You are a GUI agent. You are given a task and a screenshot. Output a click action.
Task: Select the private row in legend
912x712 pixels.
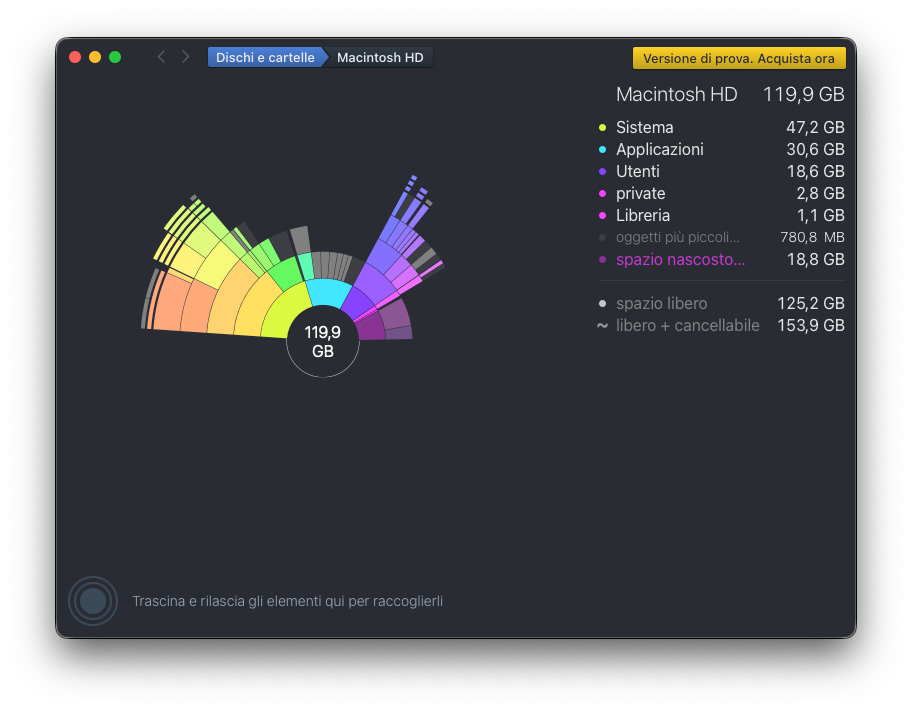(x=721, y=194)
